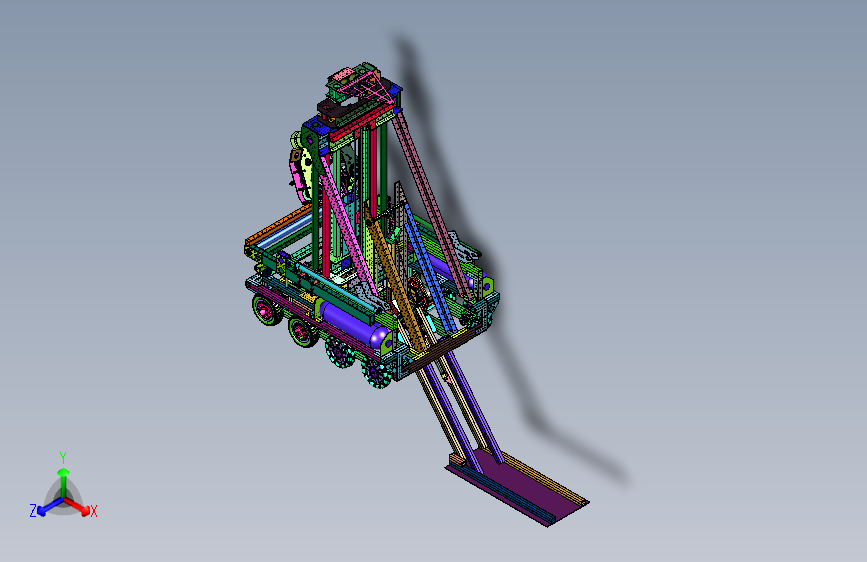Select the purple cylinder tank on robot chassis
The height and width of the screenshot is (562, 867).
pos(354,324)
